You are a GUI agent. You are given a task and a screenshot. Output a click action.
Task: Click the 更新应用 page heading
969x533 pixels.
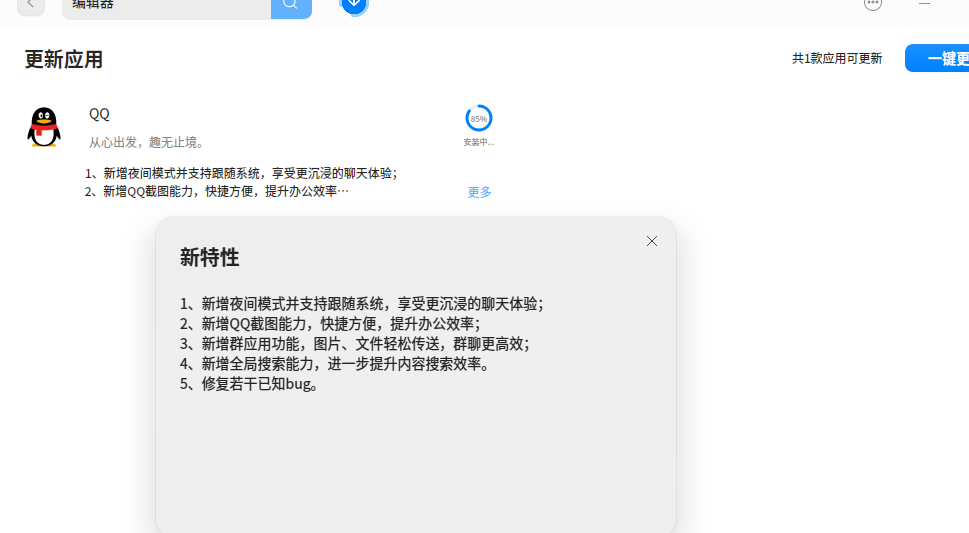point(64,60)
